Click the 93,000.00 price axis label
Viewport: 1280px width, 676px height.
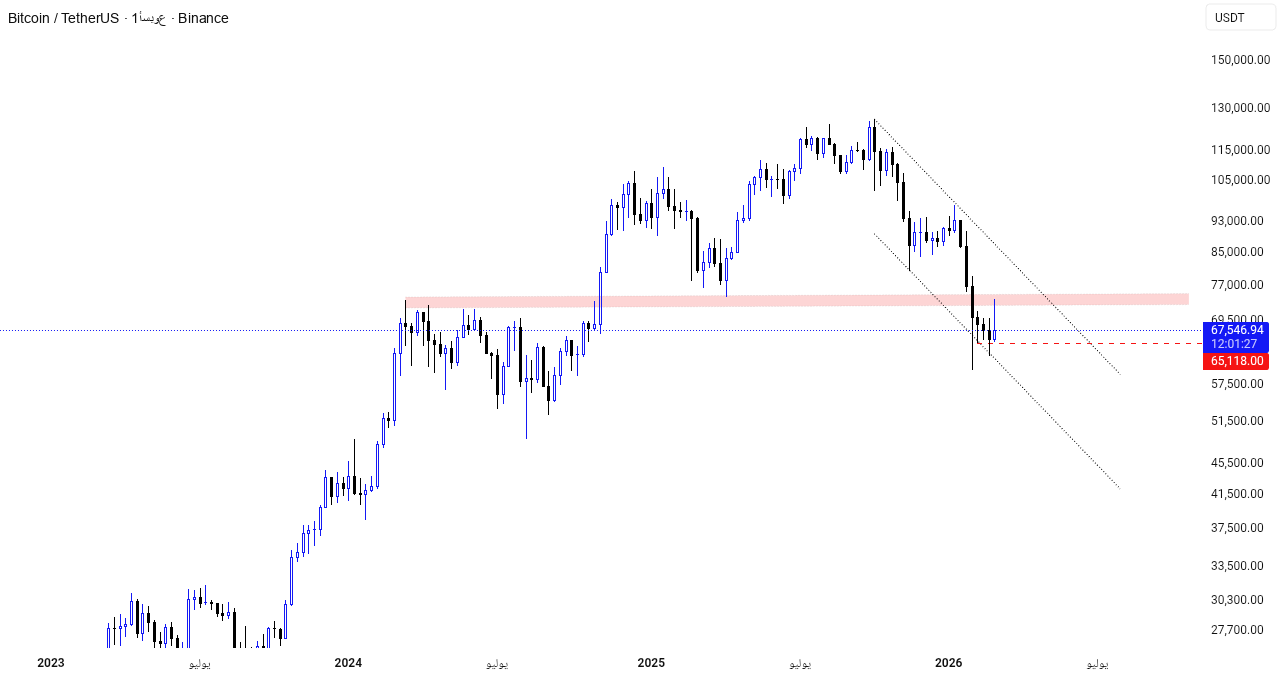tap(1240, 221)
